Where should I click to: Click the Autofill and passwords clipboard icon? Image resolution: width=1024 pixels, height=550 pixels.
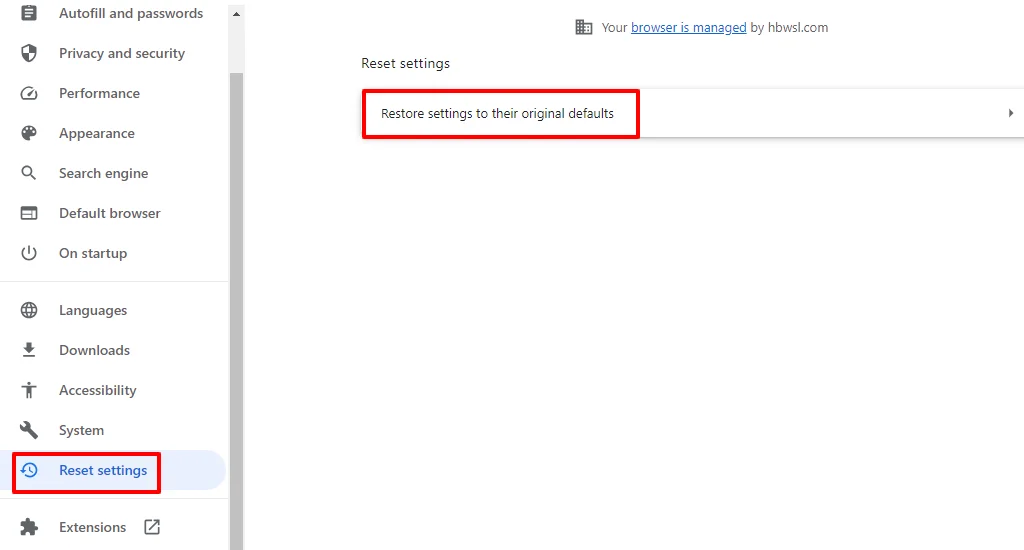(x=29, y=13)
